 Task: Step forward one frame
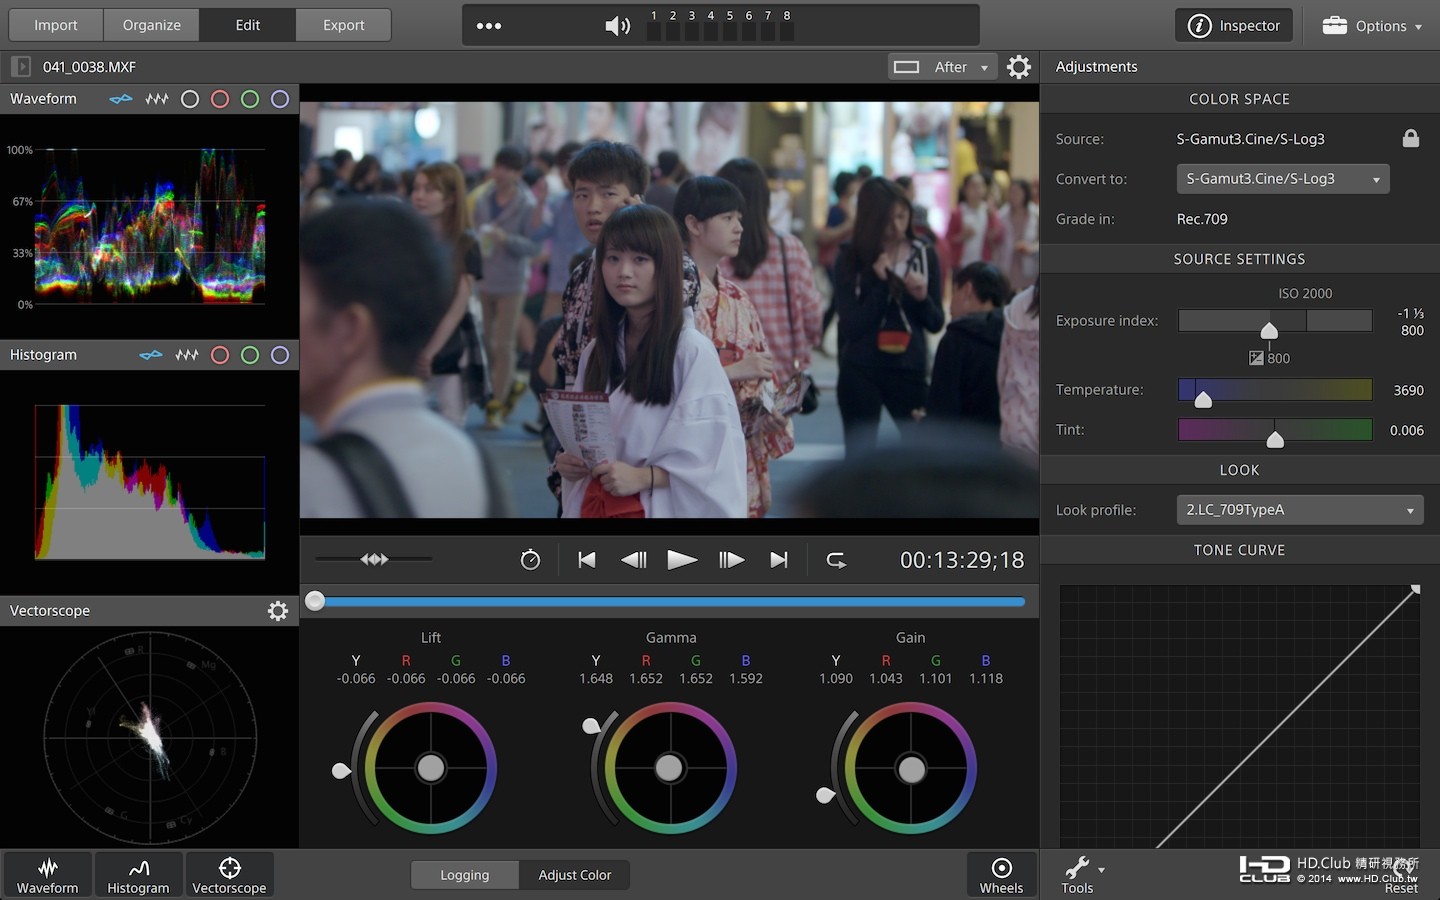[x=731, y=560]
